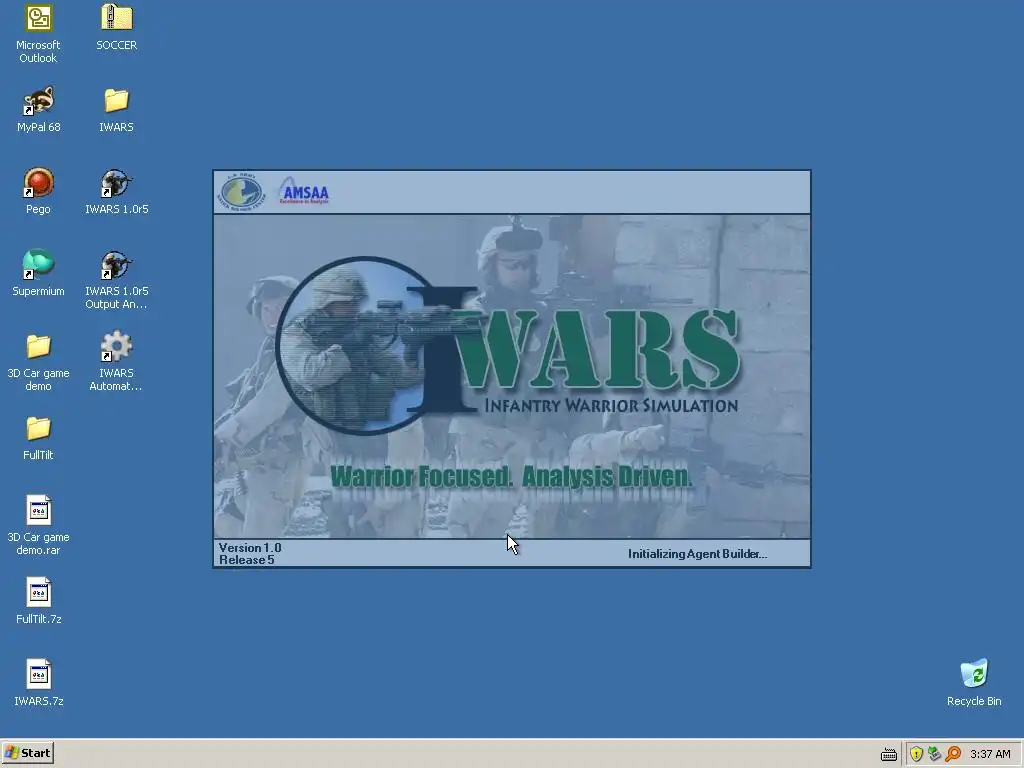
Task: Open the Windows Start menu
Action: (27, 753)
